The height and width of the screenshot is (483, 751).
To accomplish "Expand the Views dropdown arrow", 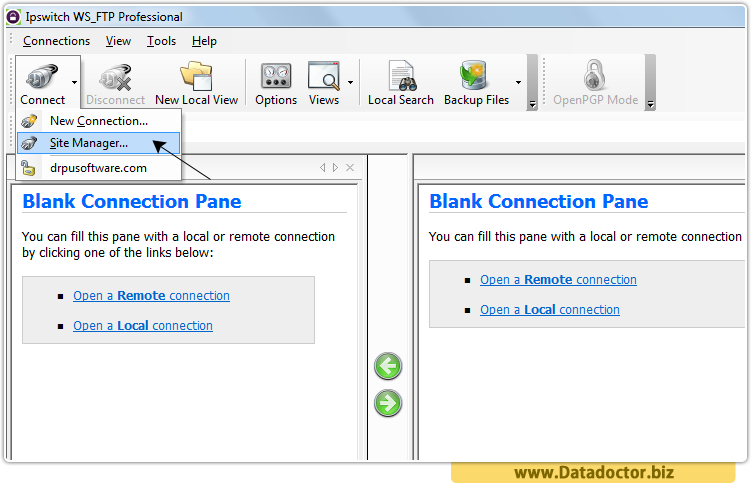I will tap(351, 82).
